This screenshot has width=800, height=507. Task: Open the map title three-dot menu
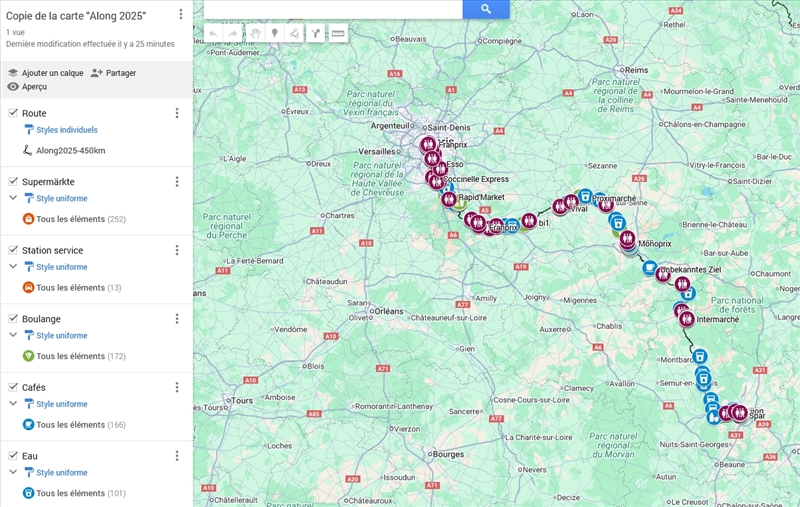tap(180, 15)
